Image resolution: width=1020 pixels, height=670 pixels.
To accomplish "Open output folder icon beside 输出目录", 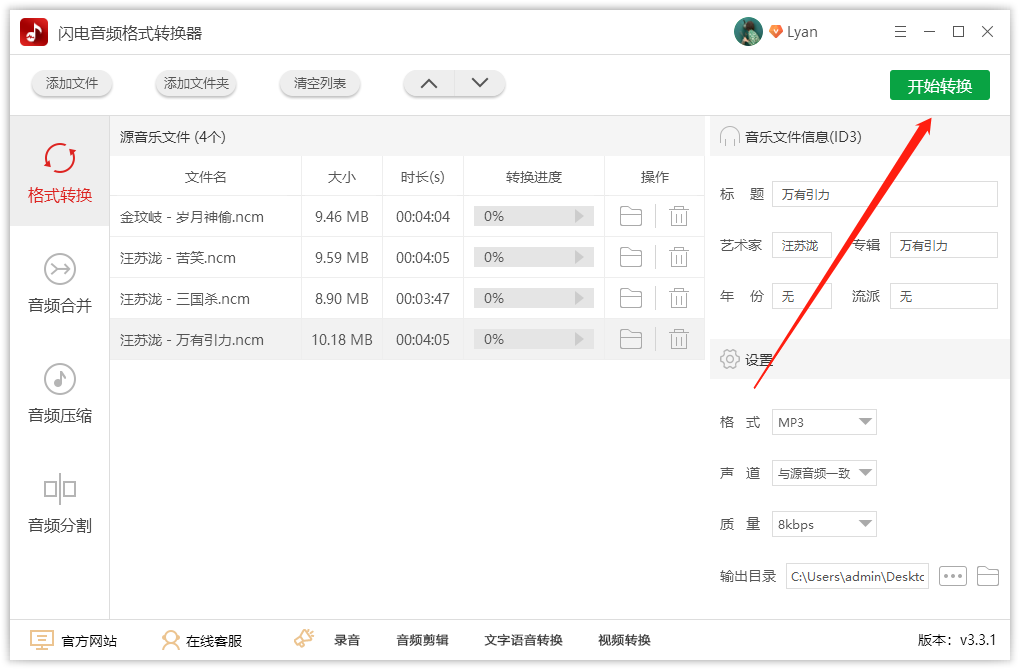I will pyautogui.click(x=987, y=576).
